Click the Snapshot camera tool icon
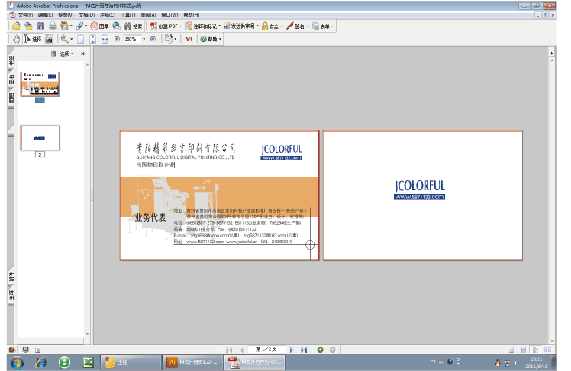Viewport: 571px width, 371px height. tap(49, 39)
